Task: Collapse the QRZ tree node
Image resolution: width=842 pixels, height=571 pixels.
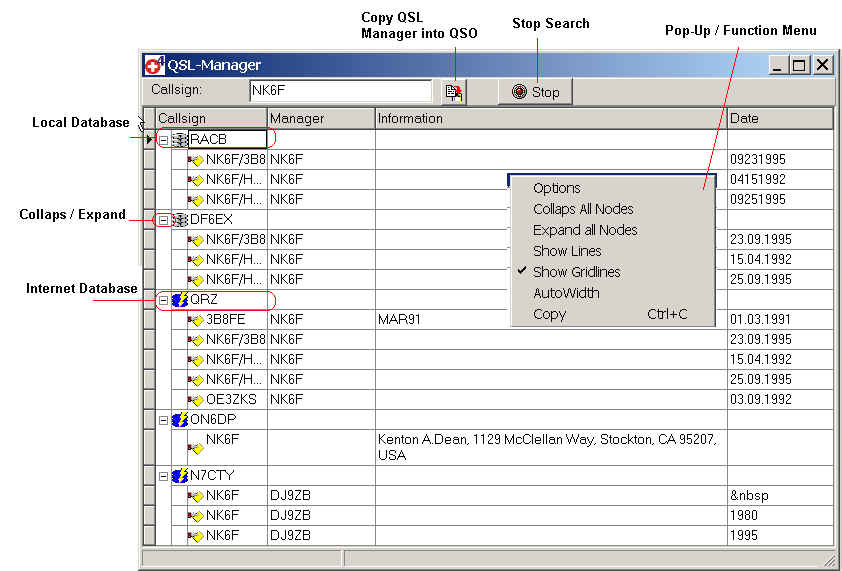Action: (x=163, y=300)
